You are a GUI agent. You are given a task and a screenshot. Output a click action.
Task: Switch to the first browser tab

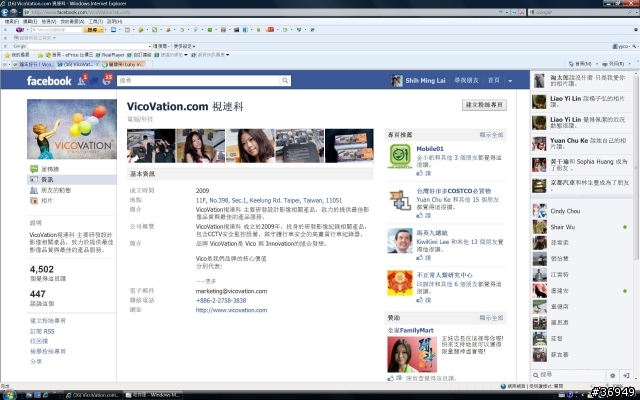click(33, 64)
